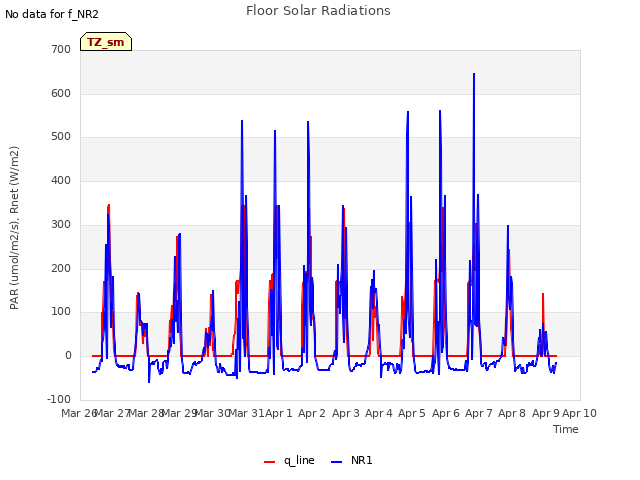This screenshot has width=640, height=480.
Task: Click the x-axis label 'Apr 5'
Action: (412, 413)
